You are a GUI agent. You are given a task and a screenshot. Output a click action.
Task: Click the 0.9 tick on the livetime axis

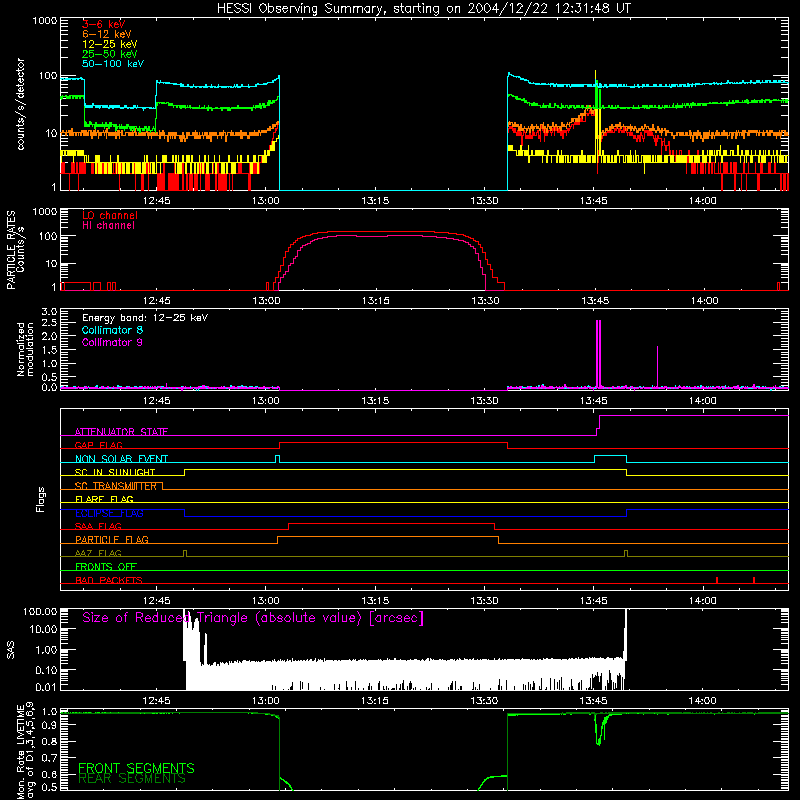pyautogui.click(x=49, y=726)
